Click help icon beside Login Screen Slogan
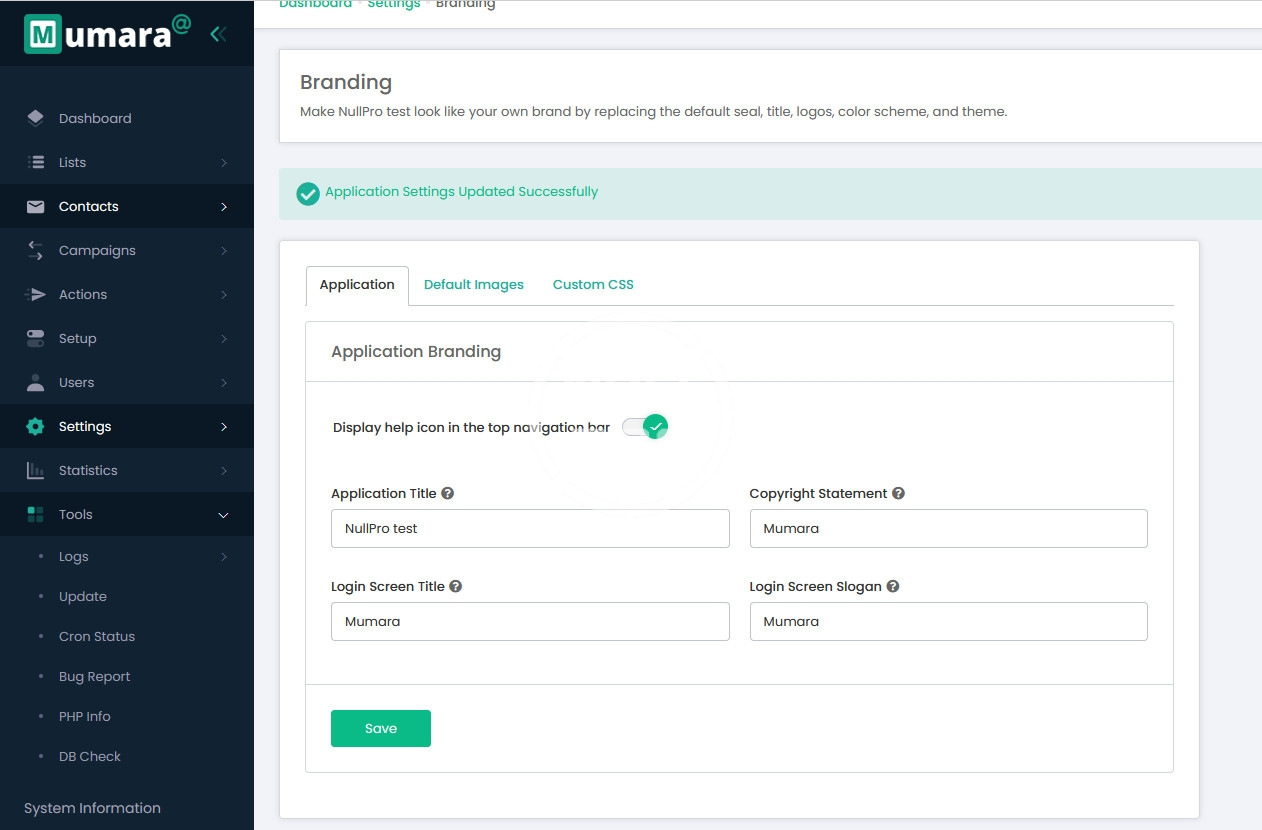This screenshot has height=830, width=1262. [x=893, y=586]
